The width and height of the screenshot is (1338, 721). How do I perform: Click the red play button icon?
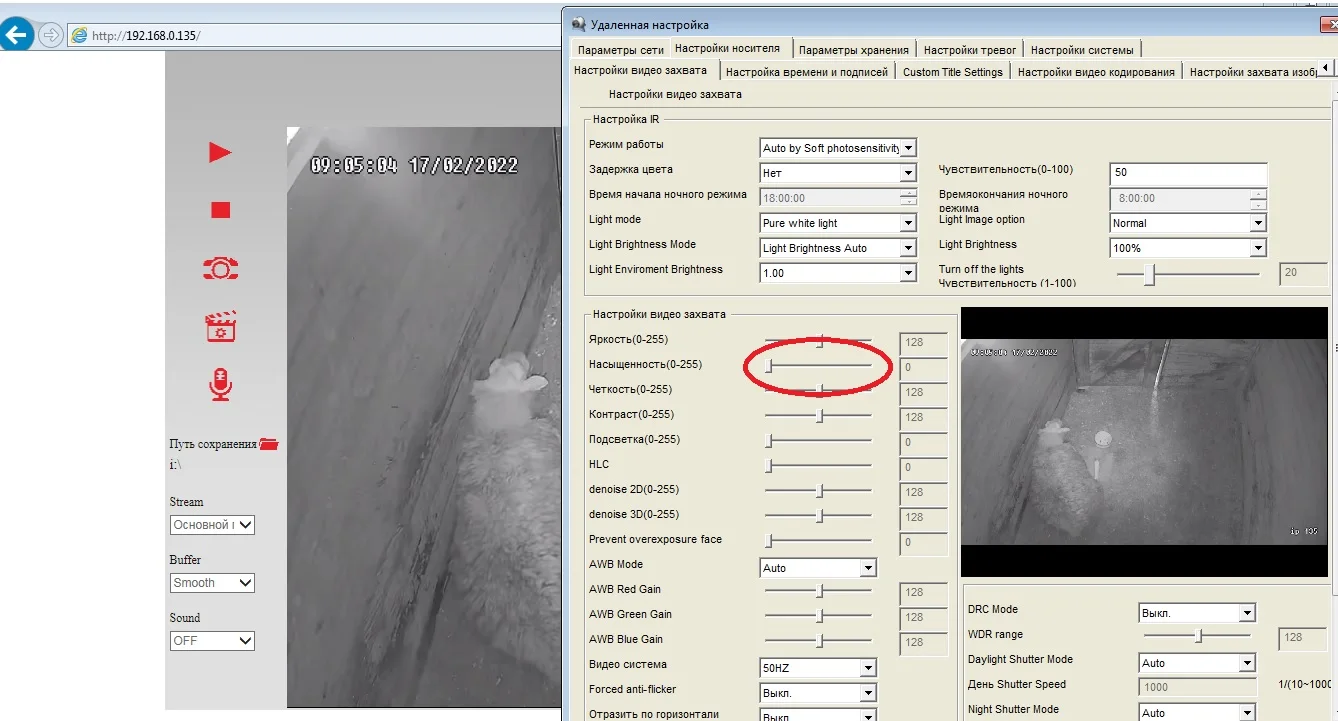(x=220, y=152)
